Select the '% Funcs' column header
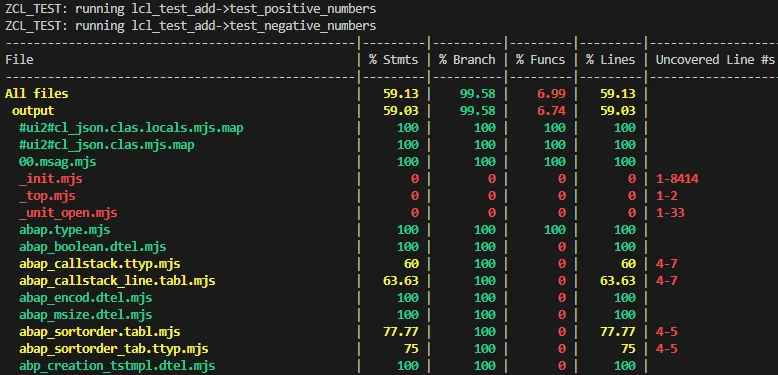 [540, 60]
